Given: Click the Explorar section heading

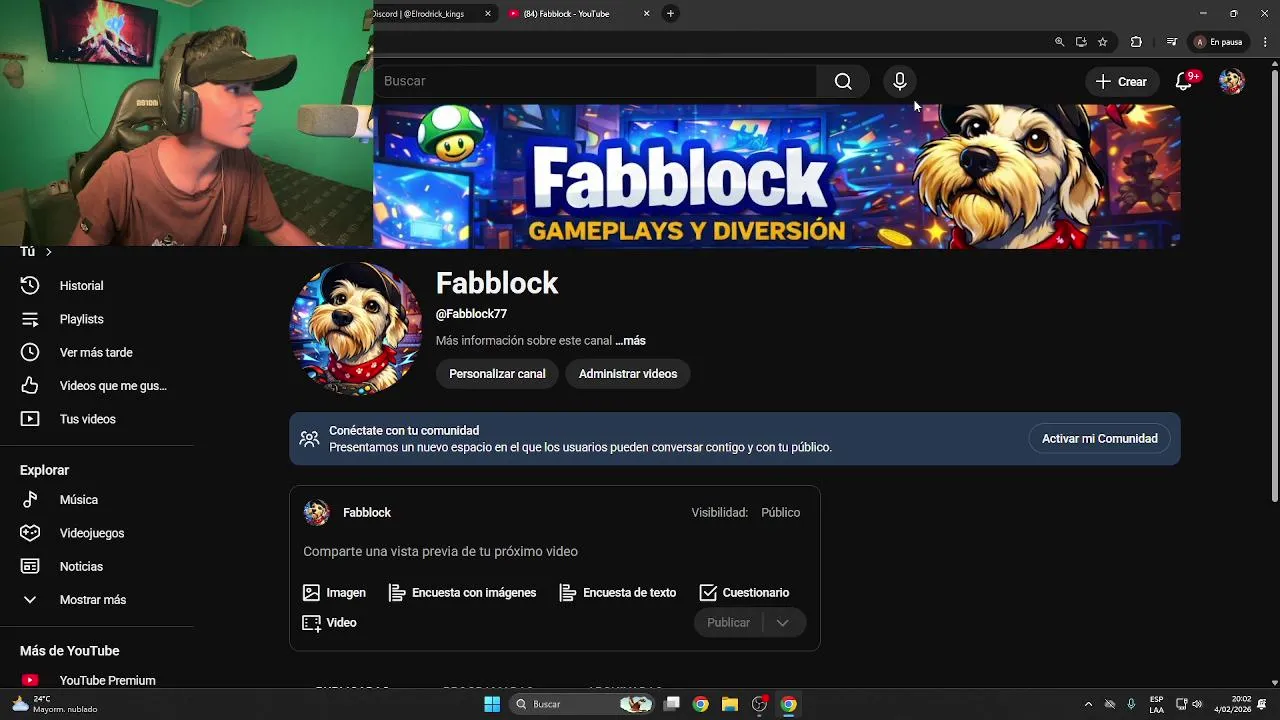Looking at the screenshot, I should coord(44,470).
